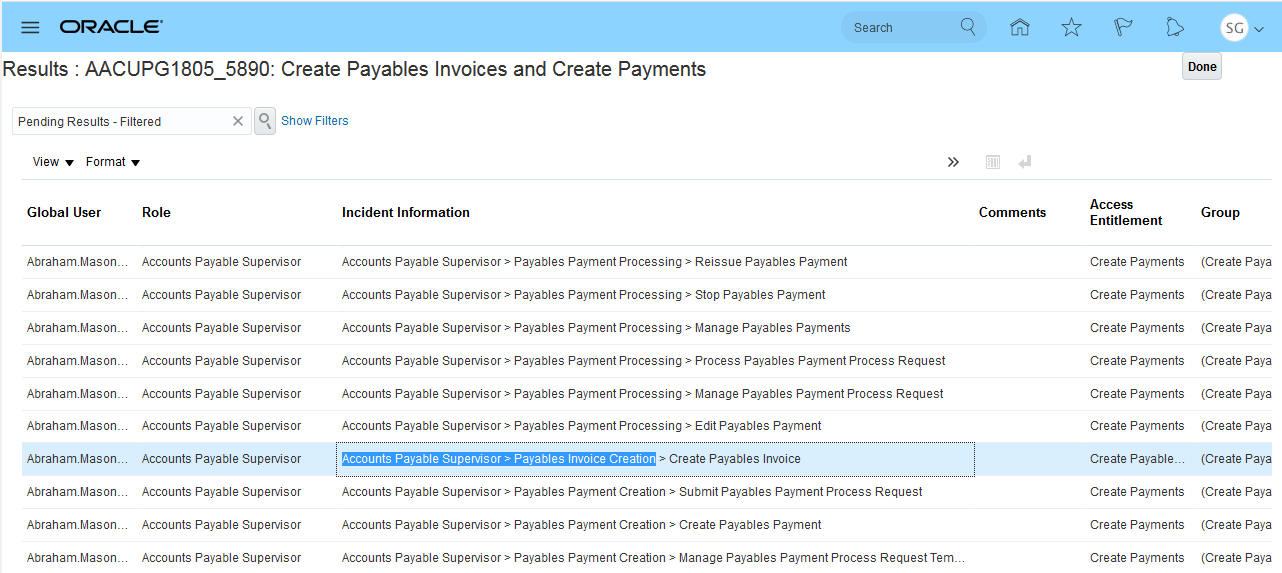
Task: Select the Stop Payables Payment incident row
Action: [583, 295]
